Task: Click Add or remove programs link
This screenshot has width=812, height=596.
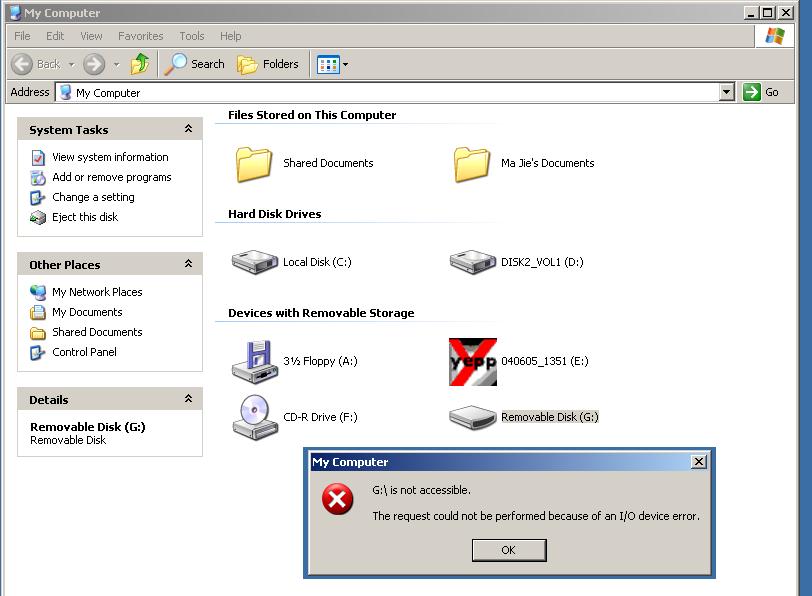Action: (x=112, y=177)
